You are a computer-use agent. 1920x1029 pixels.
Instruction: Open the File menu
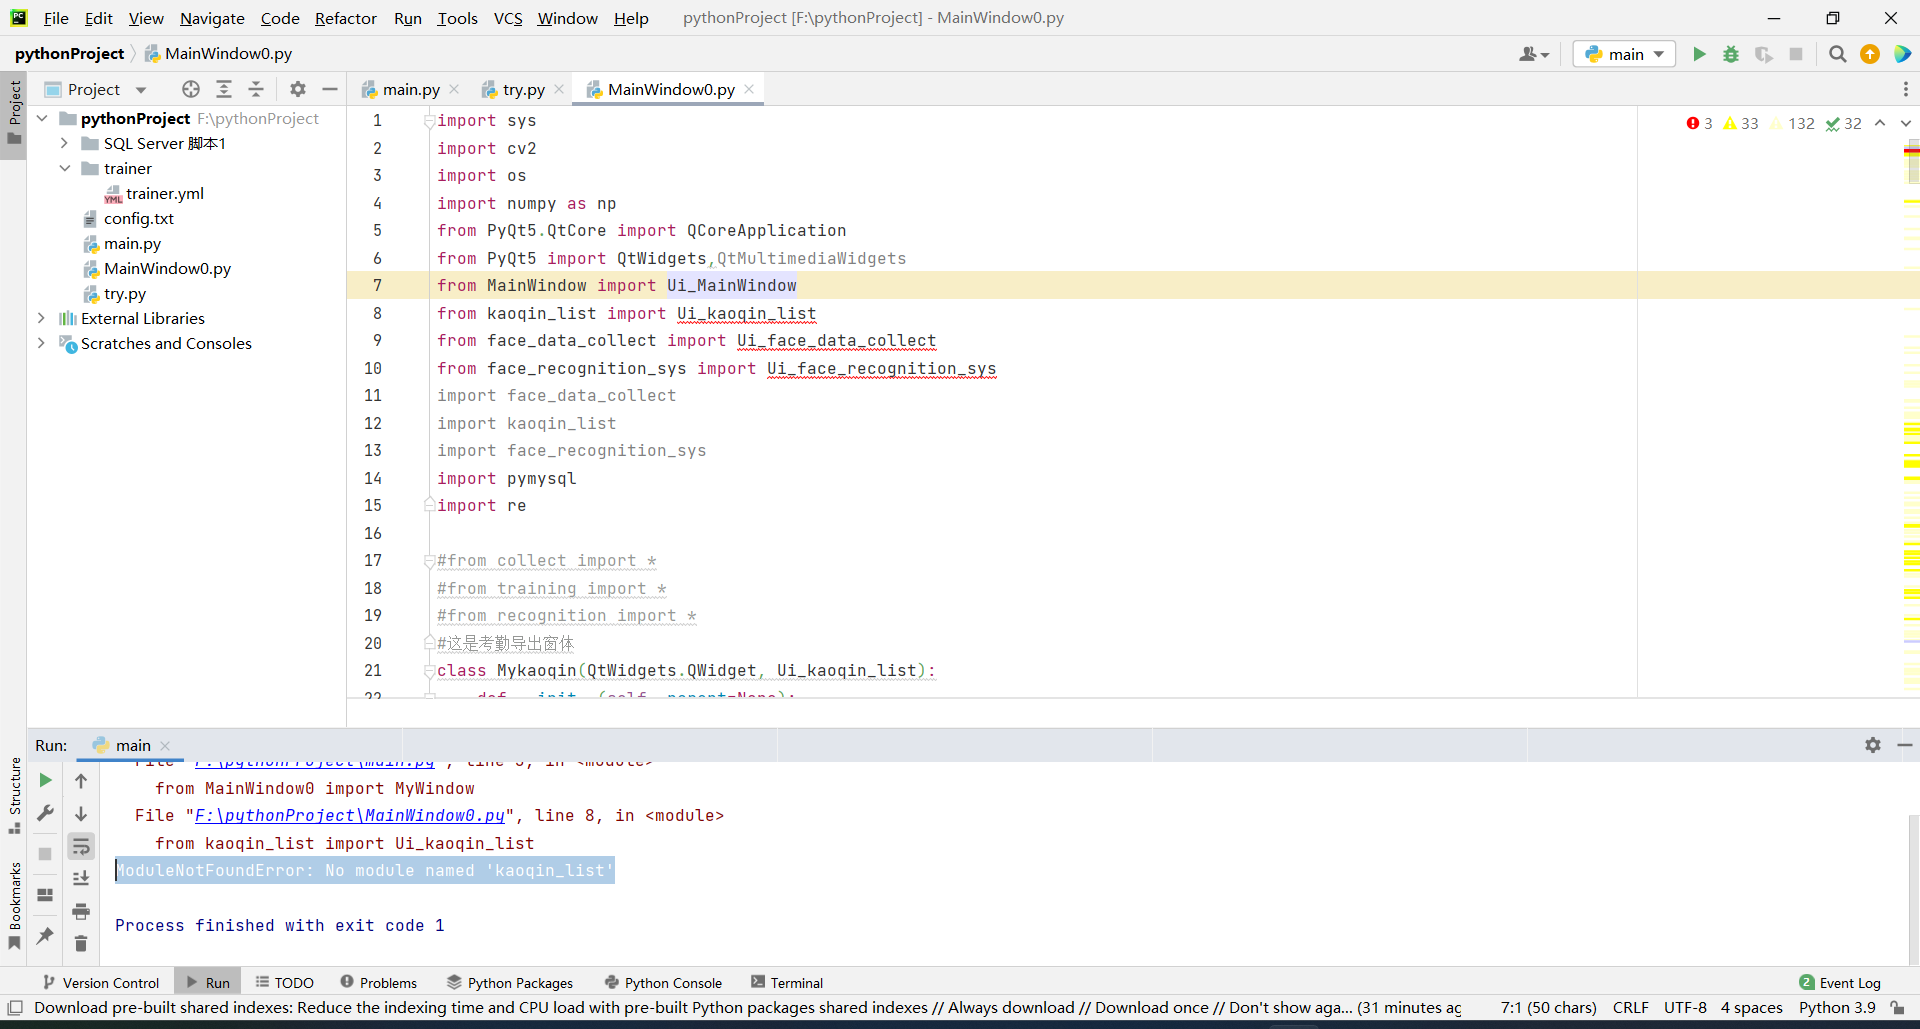point(56,18)
